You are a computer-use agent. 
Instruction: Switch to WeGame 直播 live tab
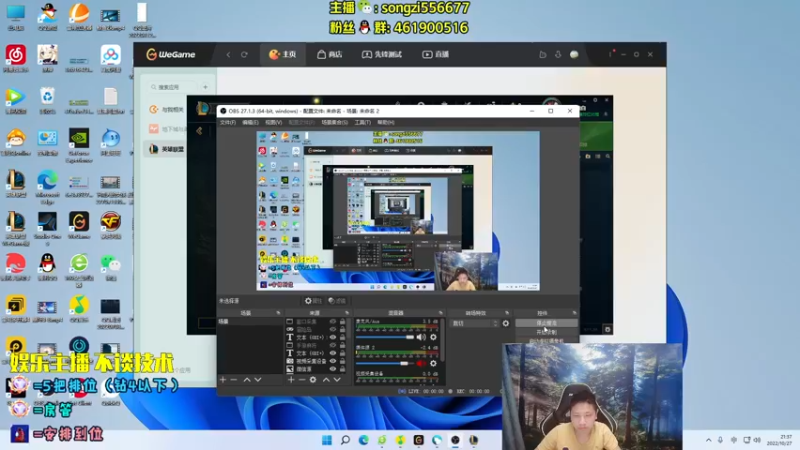tap(435, 55)
